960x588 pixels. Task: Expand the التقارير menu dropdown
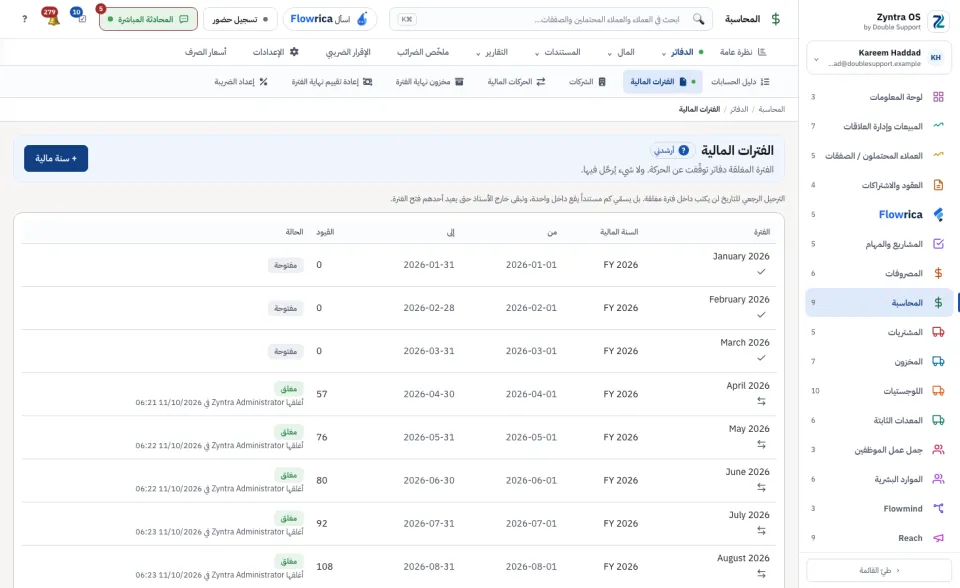(x=492, y=52)
